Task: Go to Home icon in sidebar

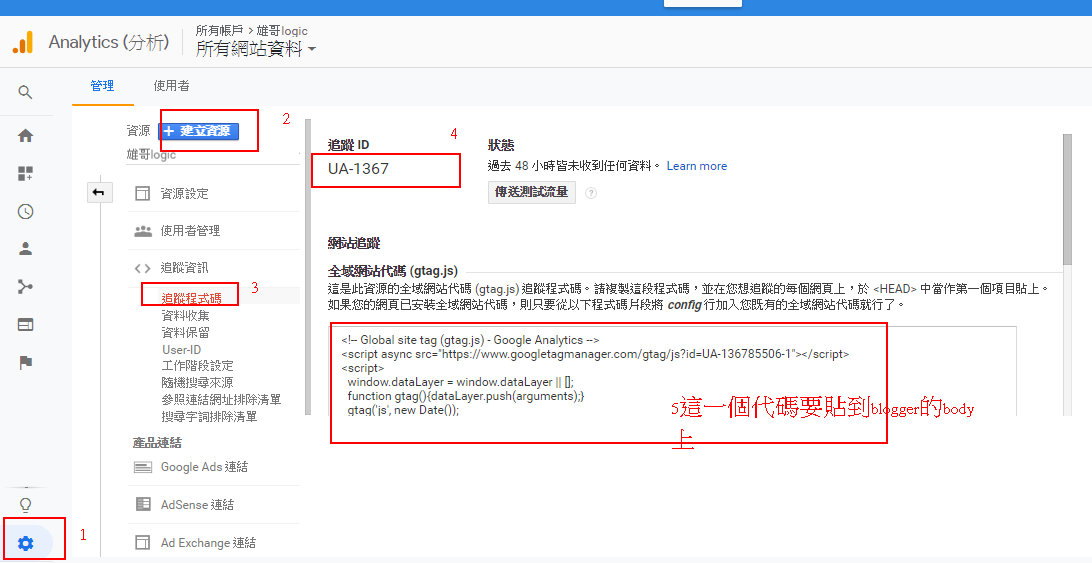Action: (x=25, y=136)
